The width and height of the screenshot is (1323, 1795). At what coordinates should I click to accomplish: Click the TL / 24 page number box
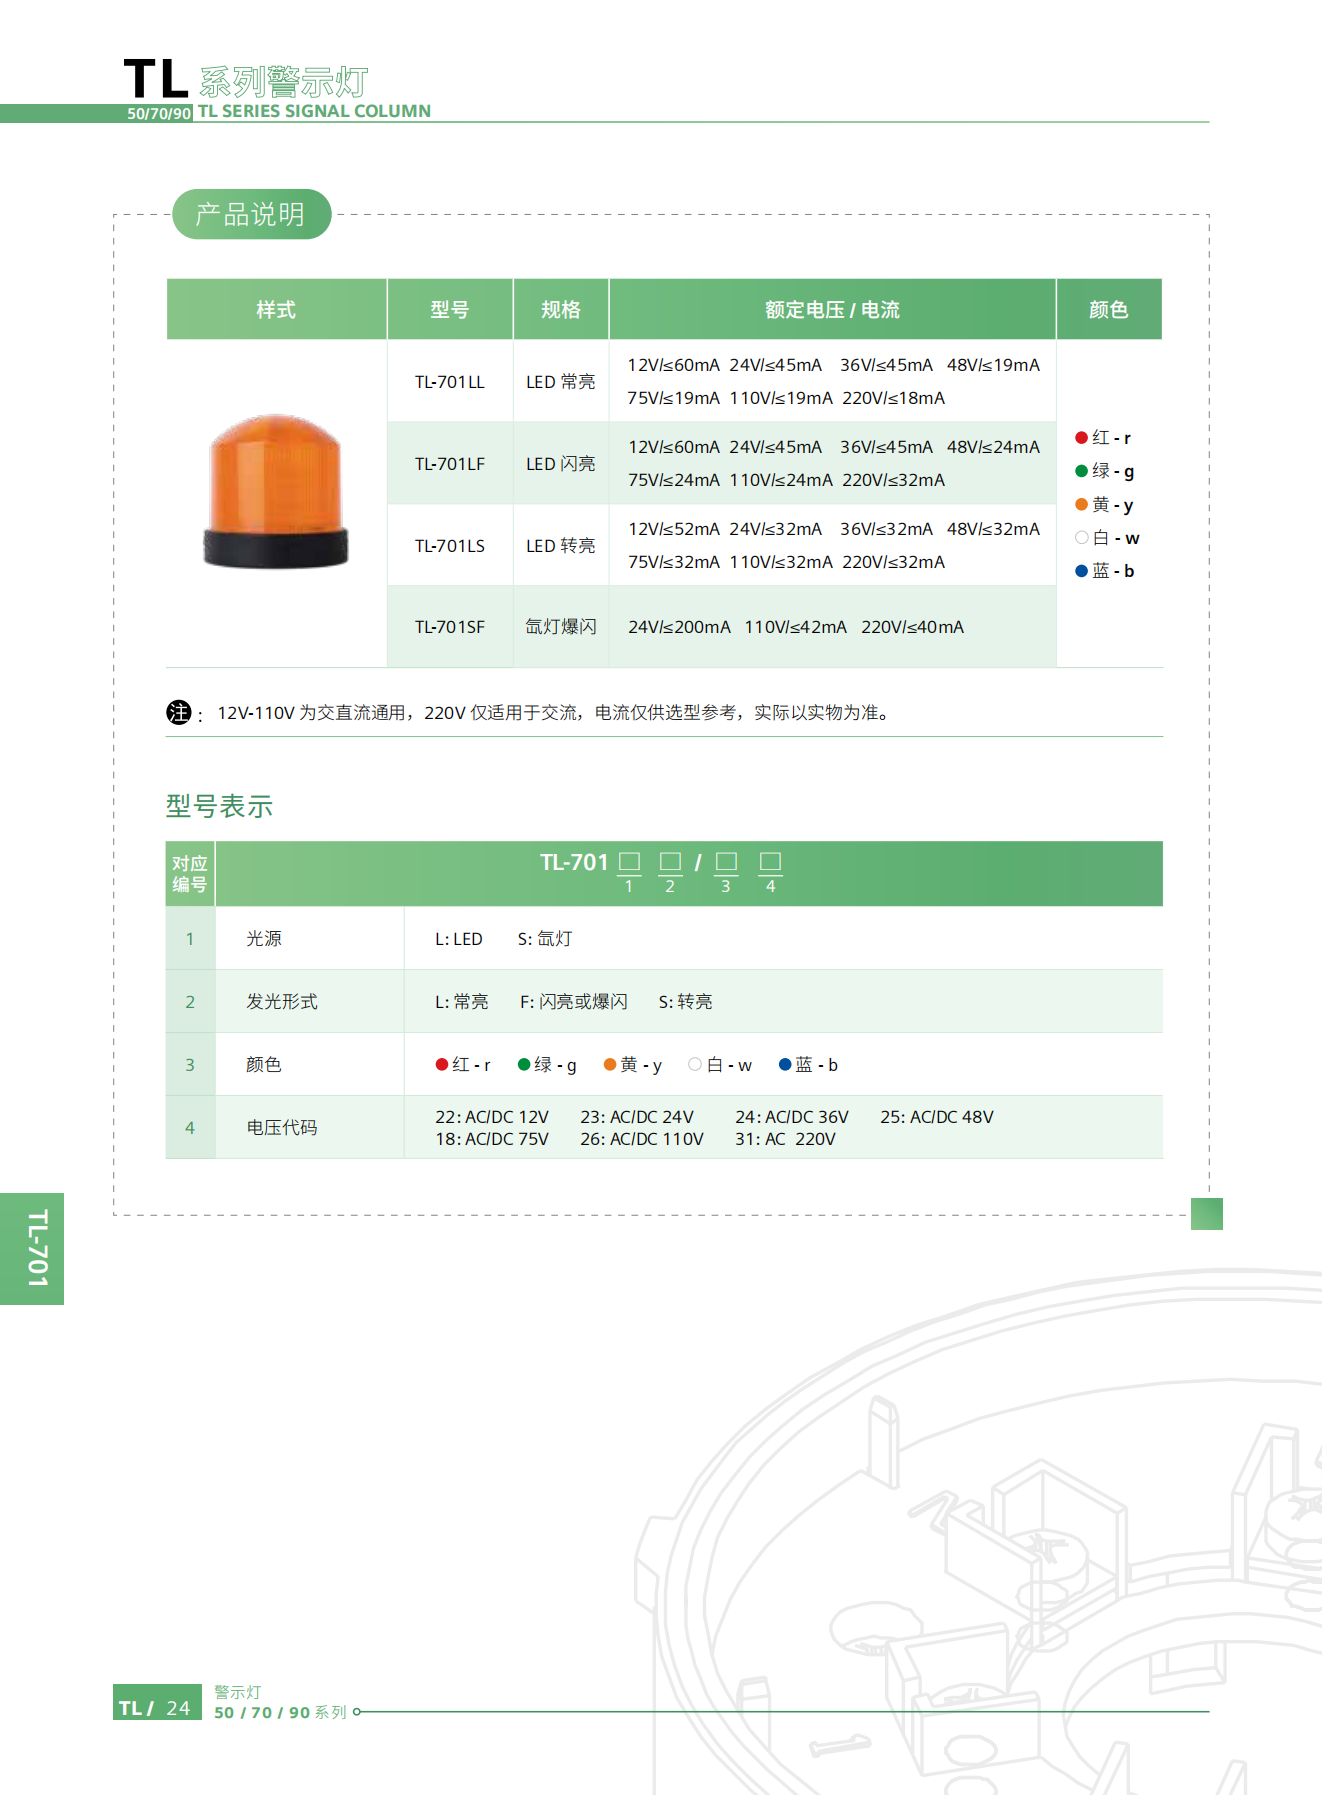coord(157,1702)
